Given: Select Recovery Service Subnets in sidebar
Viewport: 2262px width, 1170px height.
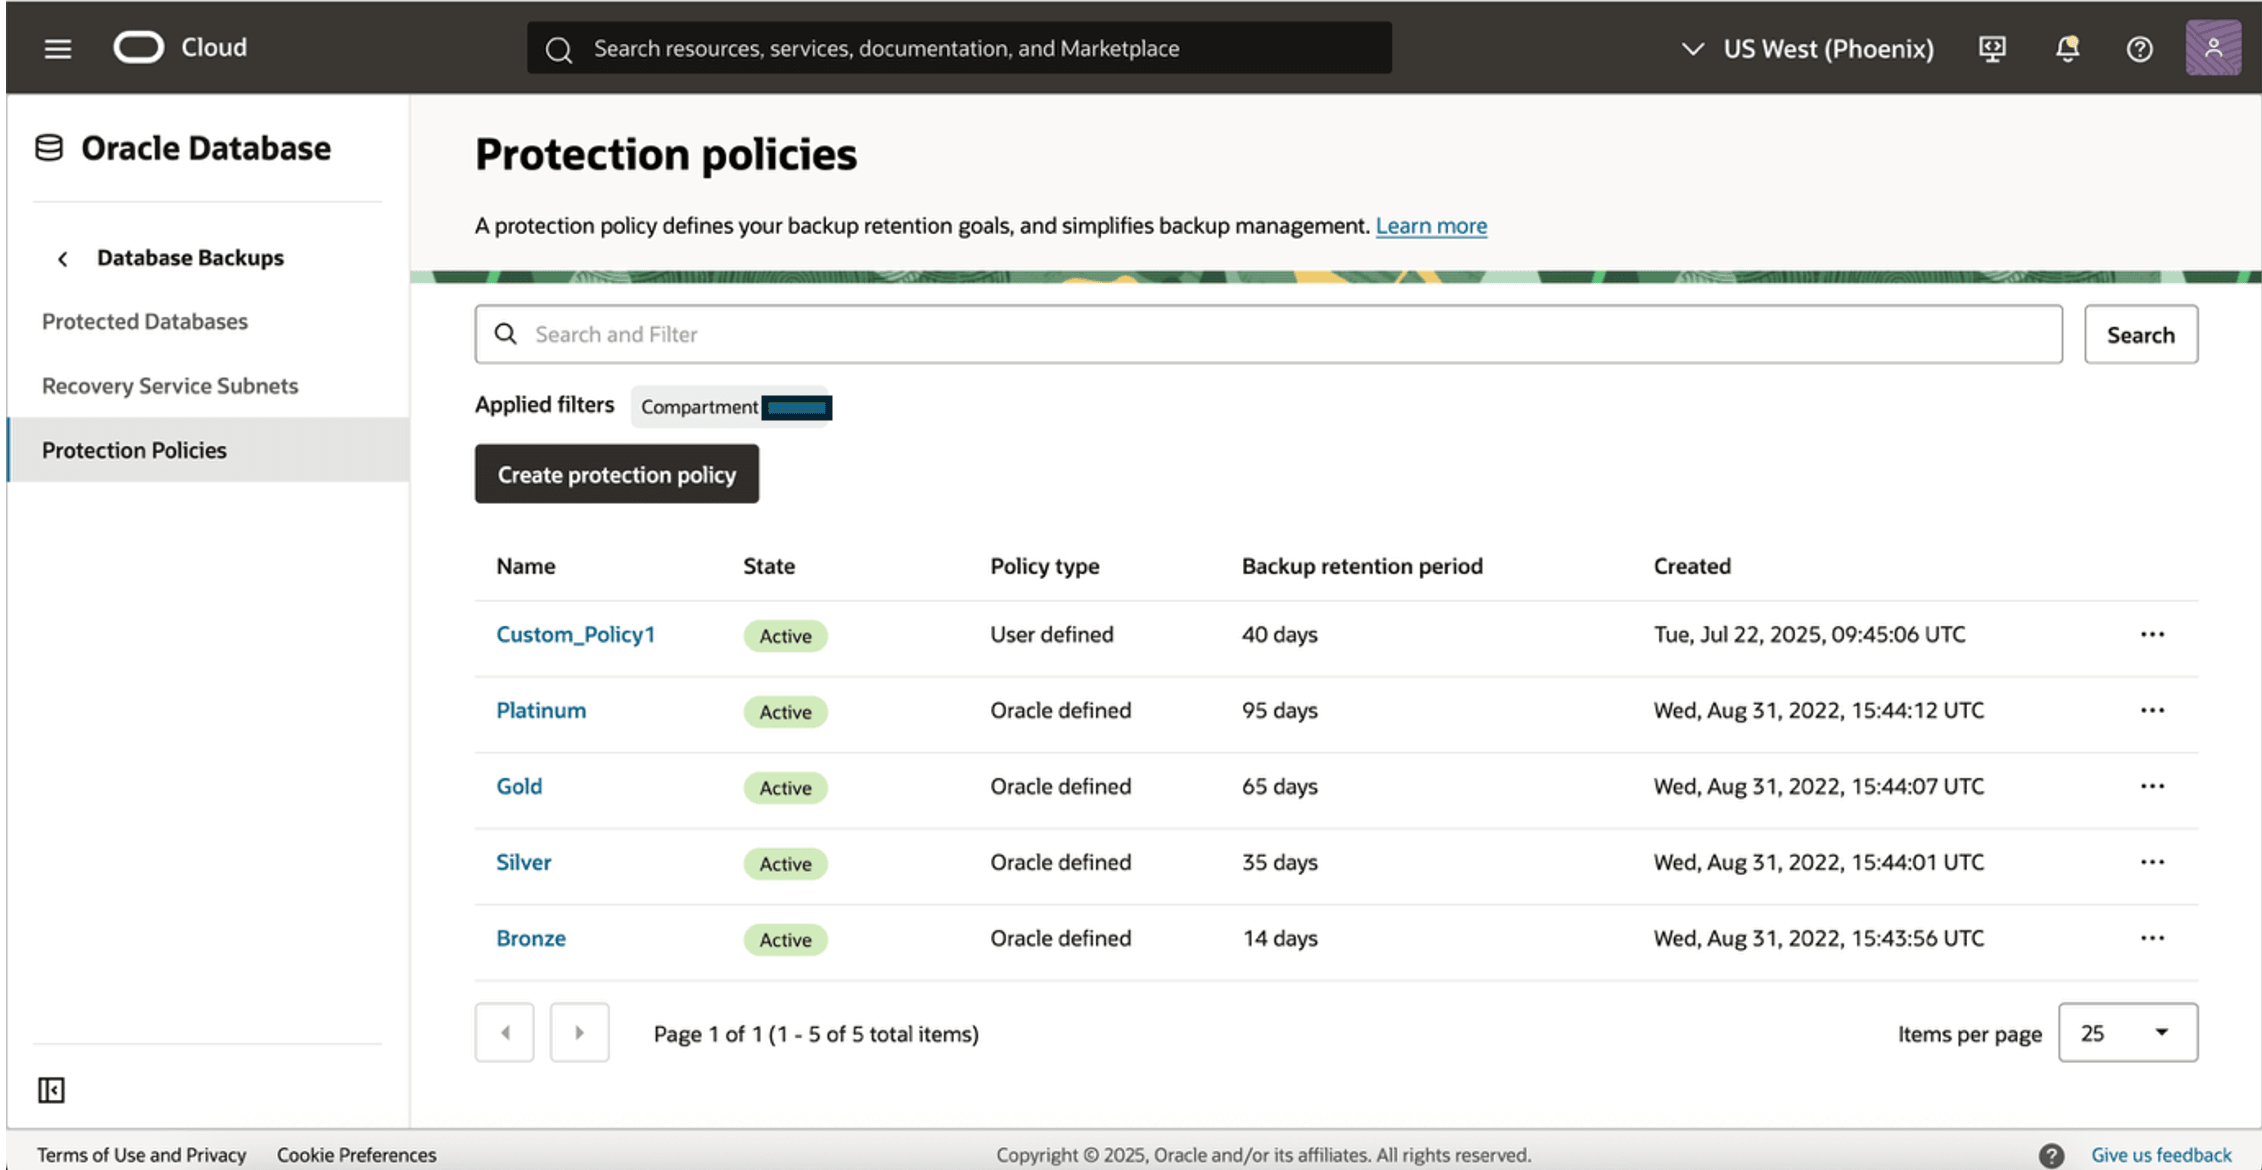Looking at the screenshot, I should click(x=170, y=385).
